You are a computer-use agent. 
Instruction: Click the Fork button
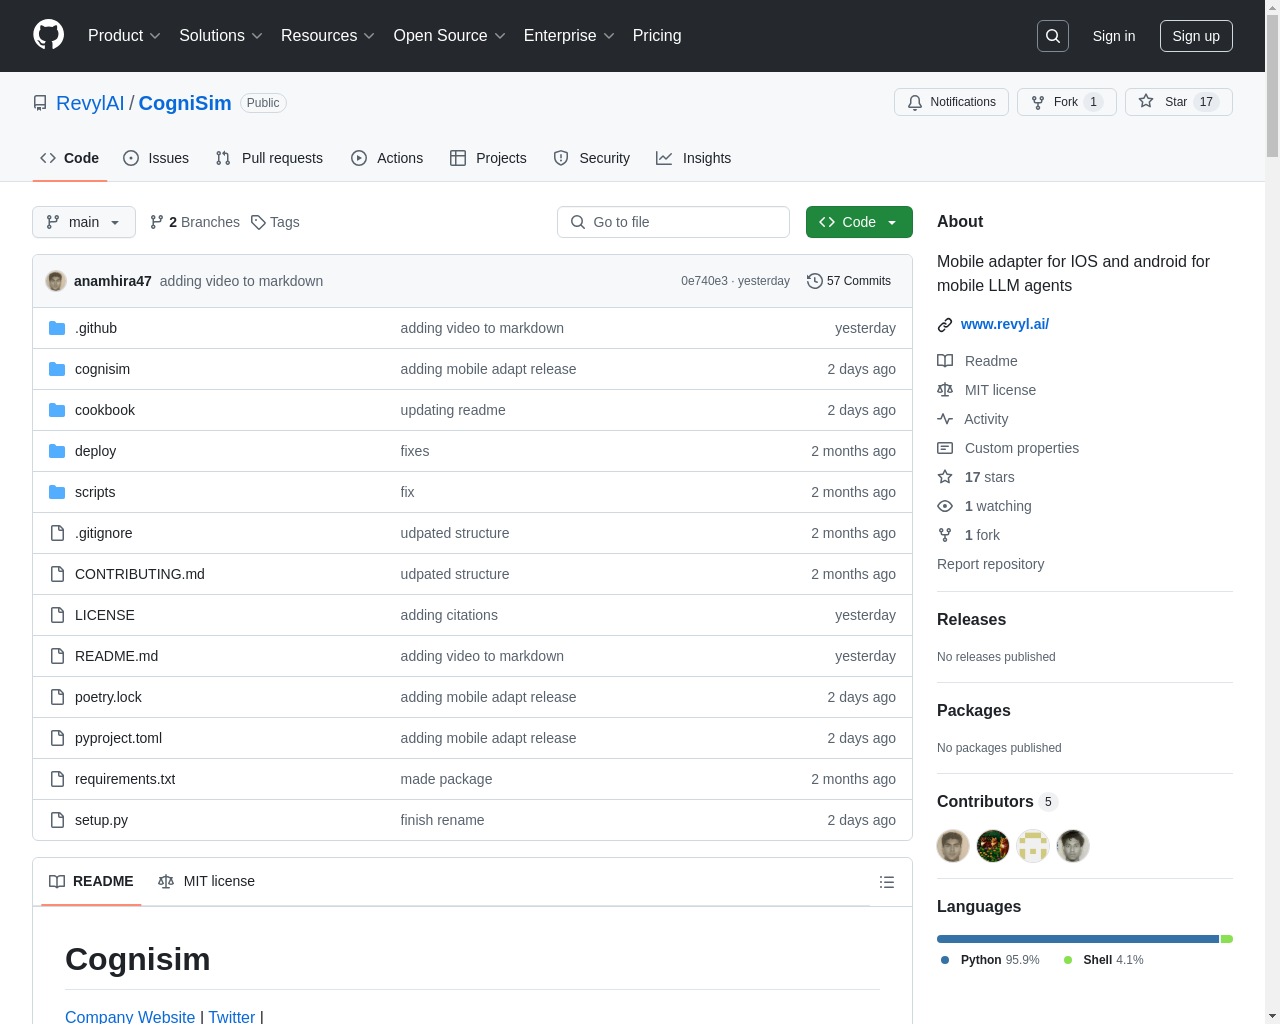1066,102
